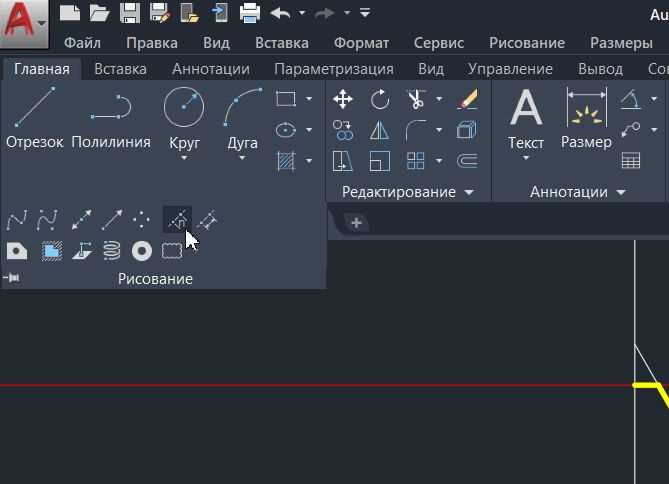
Task: Open the hatch tool dropdown arrow
Action: coord(308,161)
